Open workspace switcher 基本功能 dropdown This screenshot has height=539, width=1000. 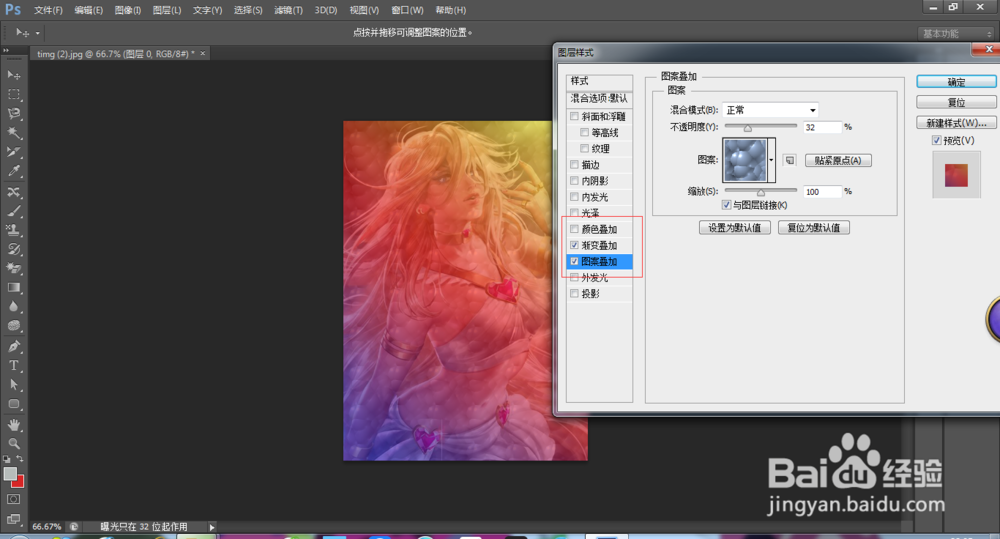point(958,33)
